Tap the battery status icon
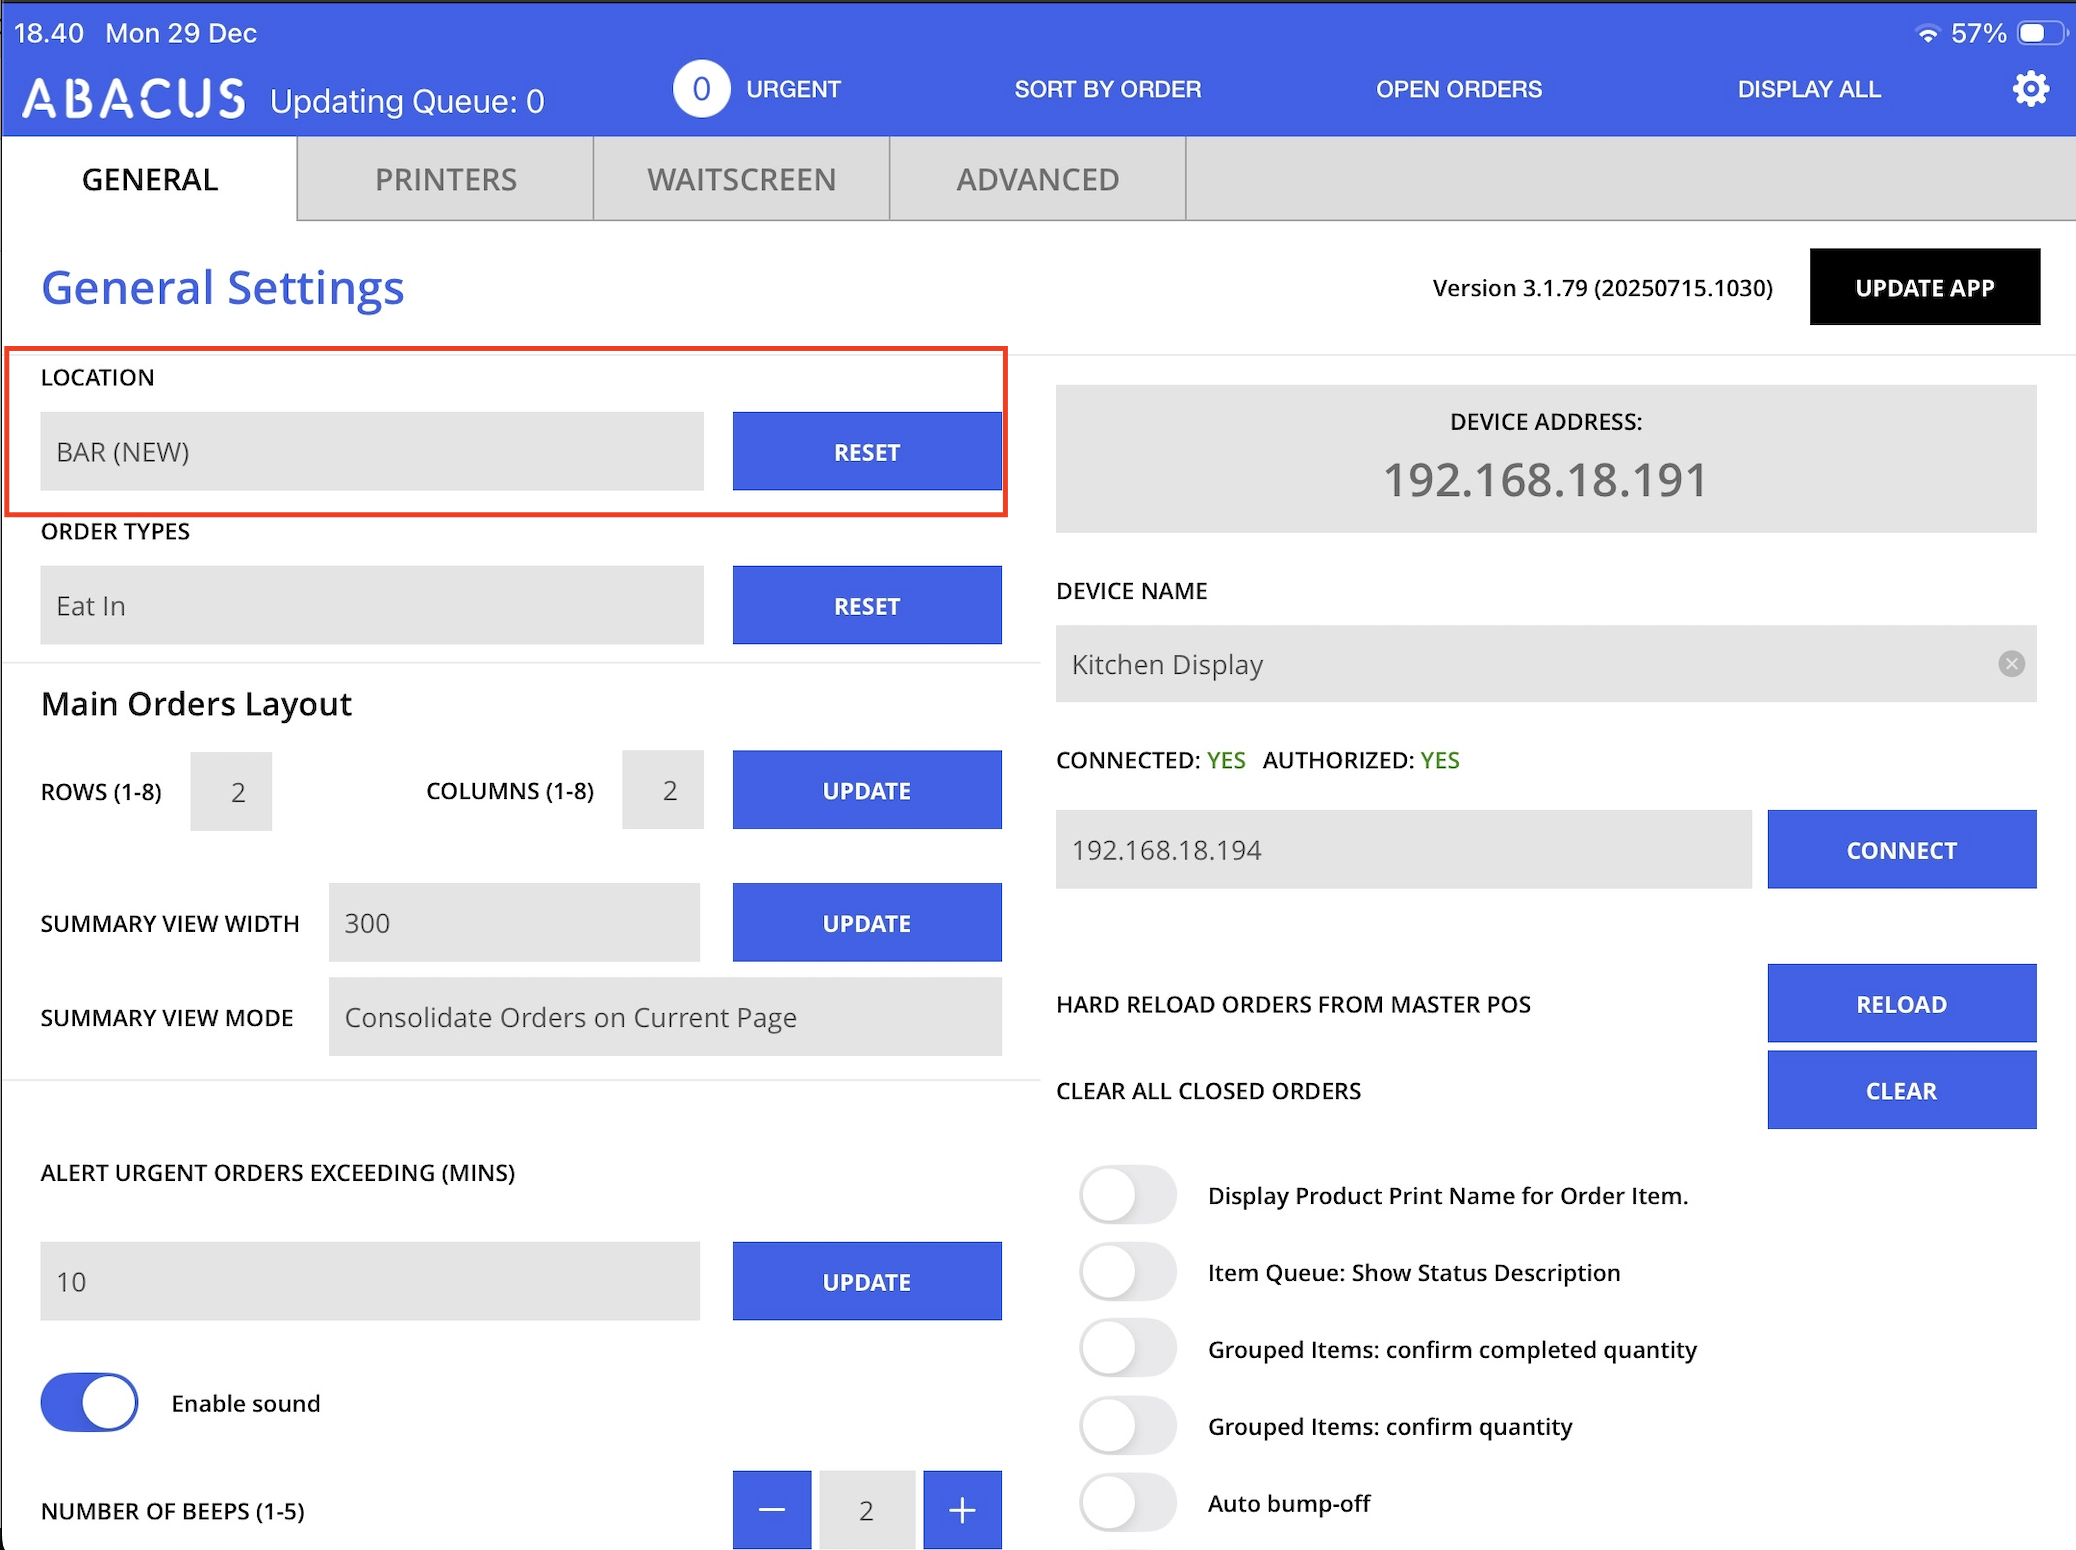The height and width of the screenshot is (1550, 2076). coord(2040,33)
